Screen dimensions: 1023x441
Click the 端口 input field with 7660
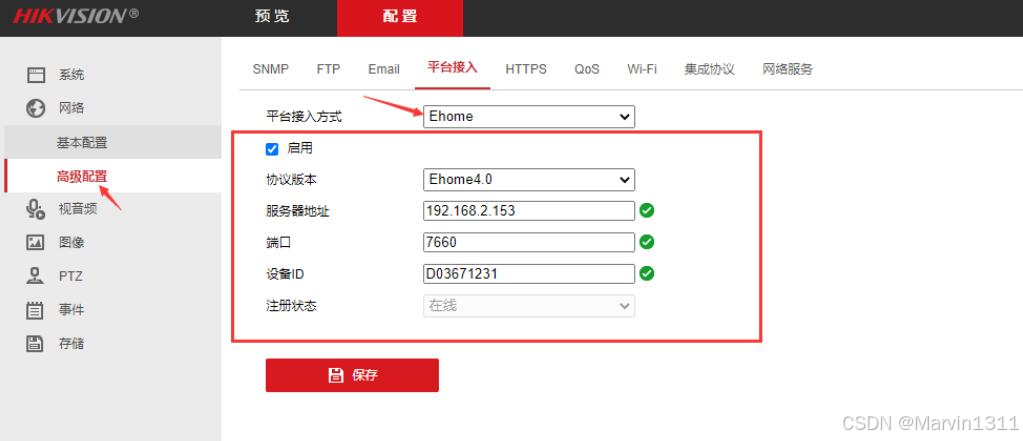528,242
